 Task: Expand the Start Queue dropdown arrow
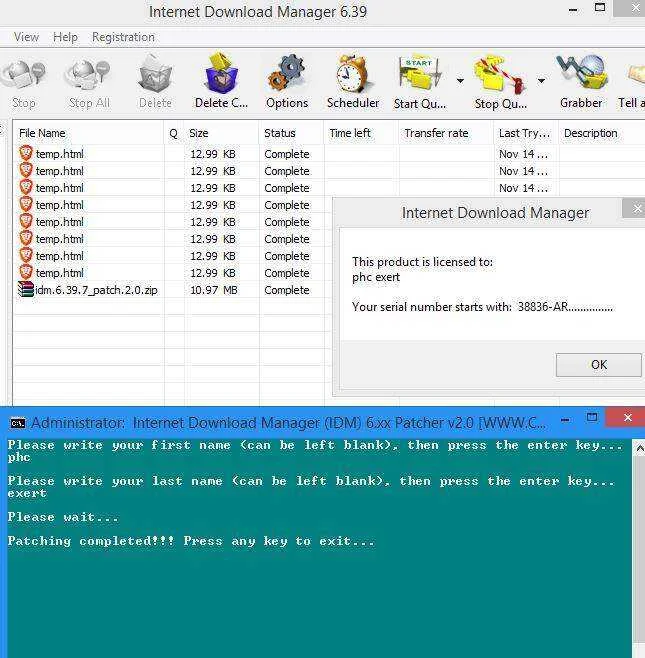click(460, 81)
